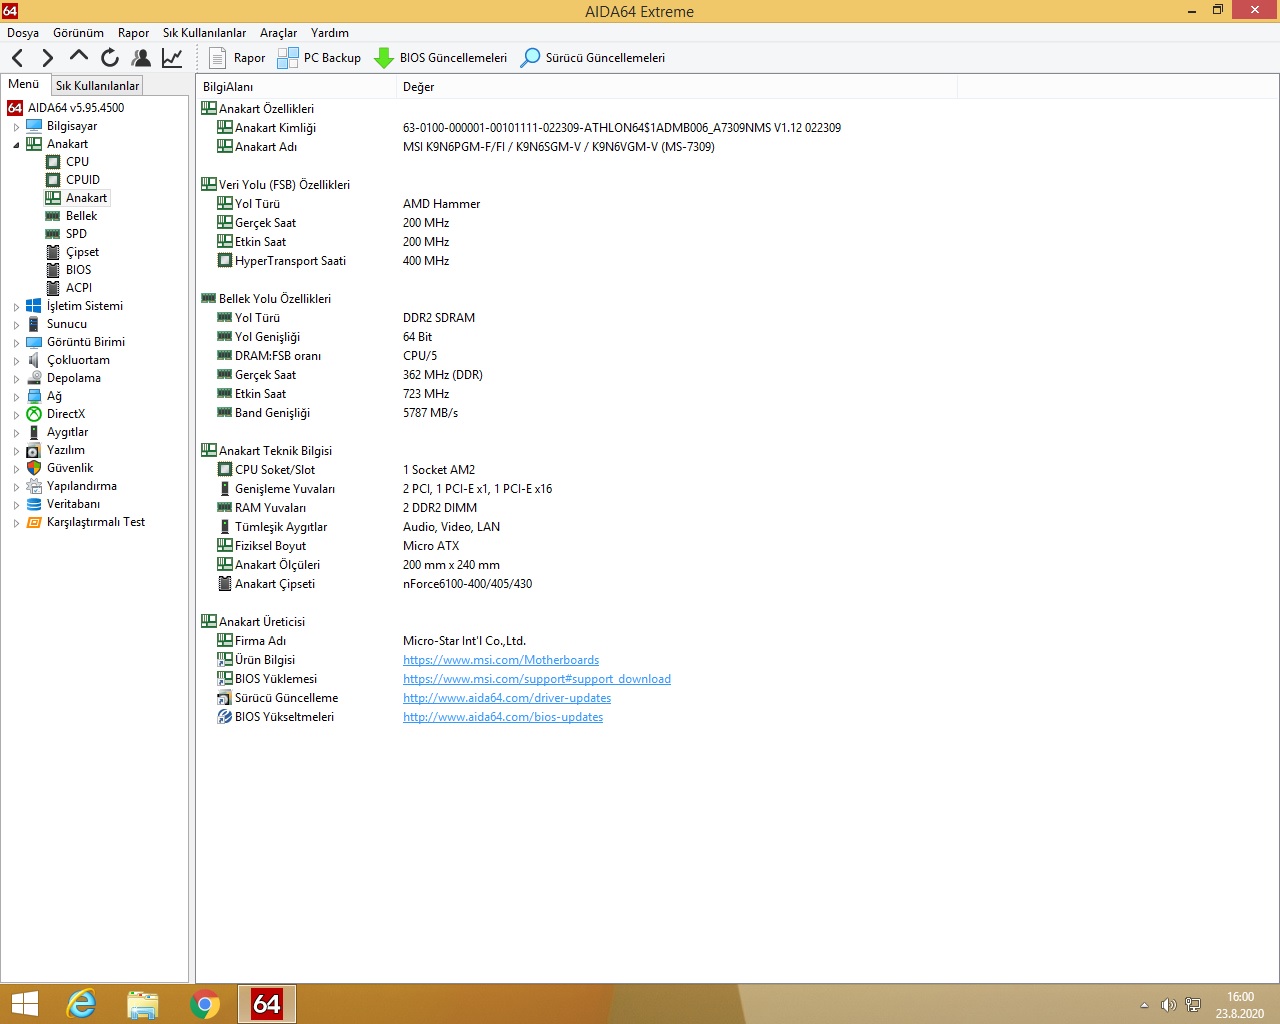Click the Rapor toolbar button

coord(237,58)
